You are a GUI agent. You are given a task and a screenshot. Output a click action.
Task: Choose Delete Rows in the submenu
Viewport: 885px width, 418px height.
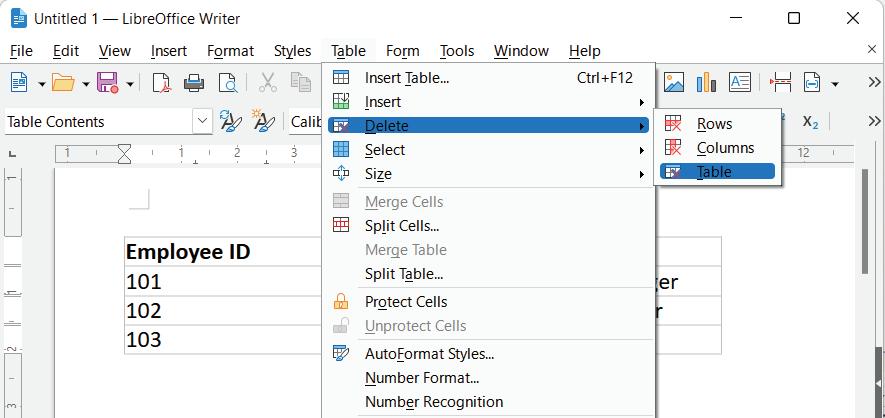coord(714,124)
